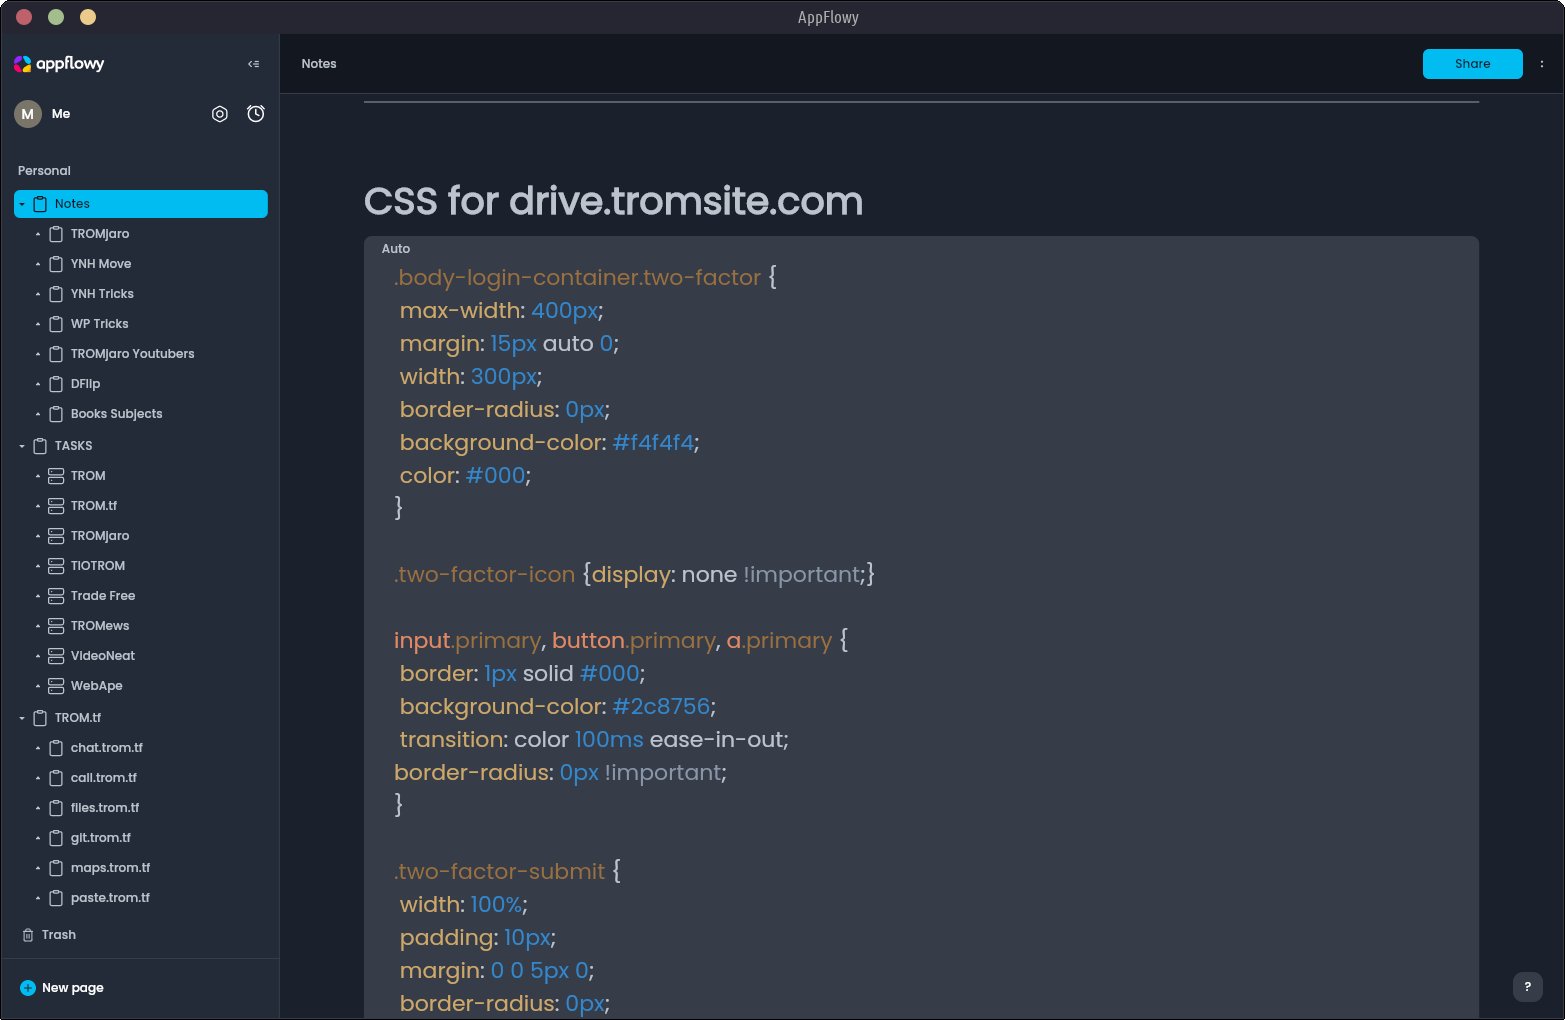1565x1020 pixels.
Task: Click the document icon of YNH Move
Action: click(56, 264)
